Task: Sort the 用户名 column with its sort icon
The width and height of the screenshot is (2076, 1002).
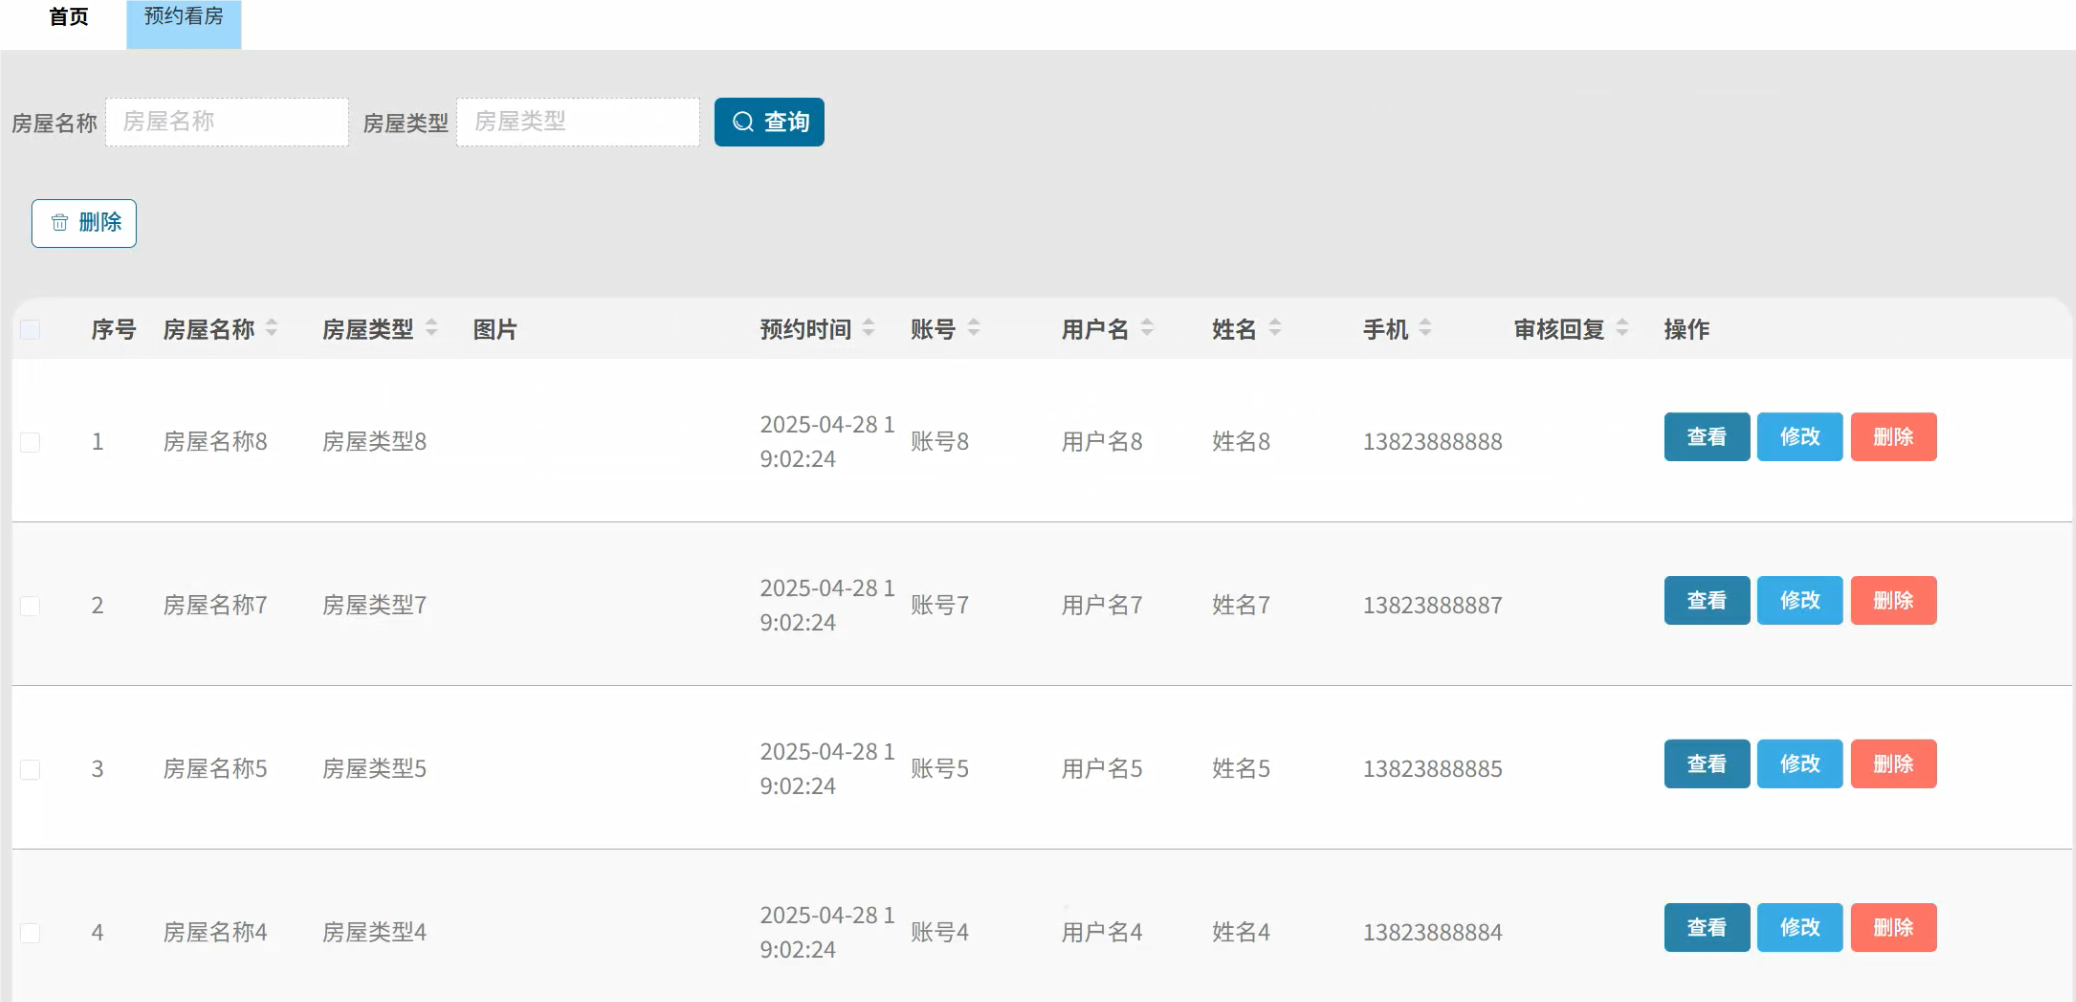Action: (x=1149, y=327)
